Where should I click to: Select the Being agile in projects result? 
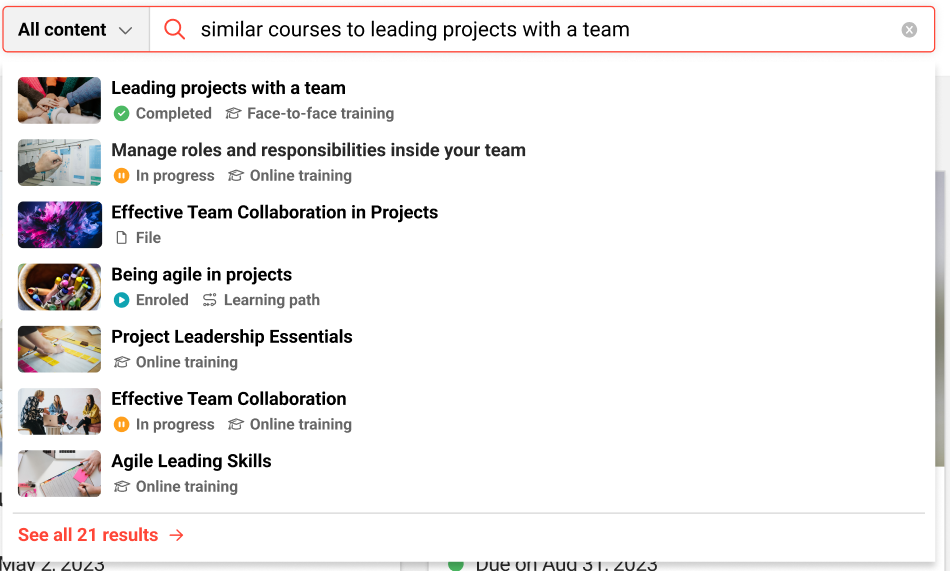click(x=201, y=275)
